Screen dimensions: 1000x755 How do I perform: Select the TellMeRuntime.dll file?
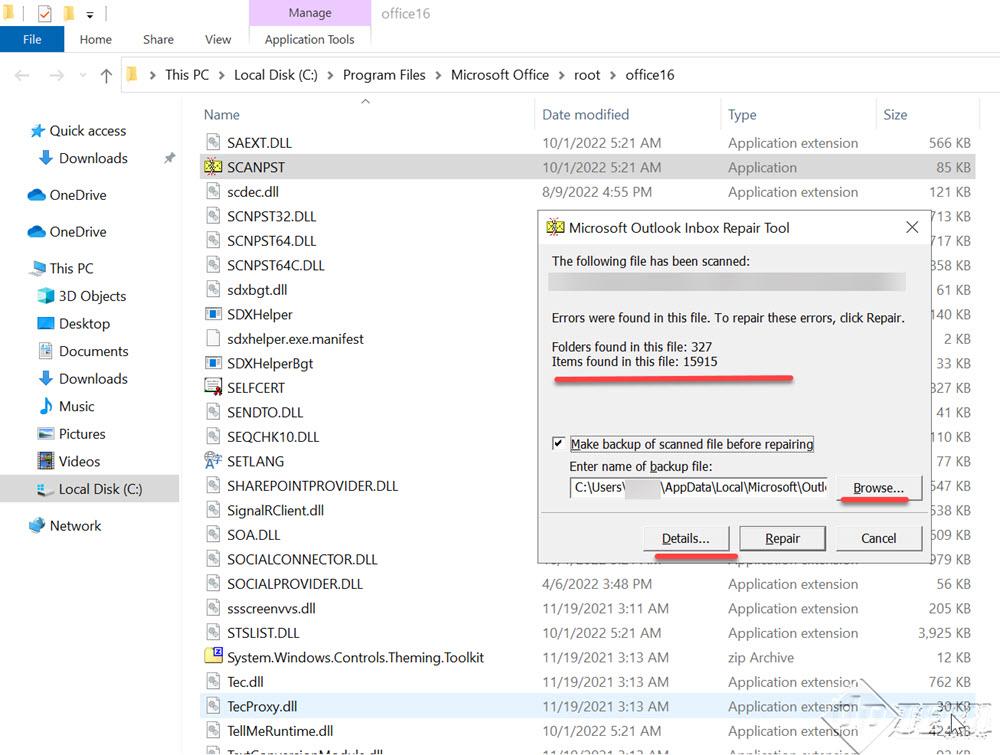click(587, 731)
